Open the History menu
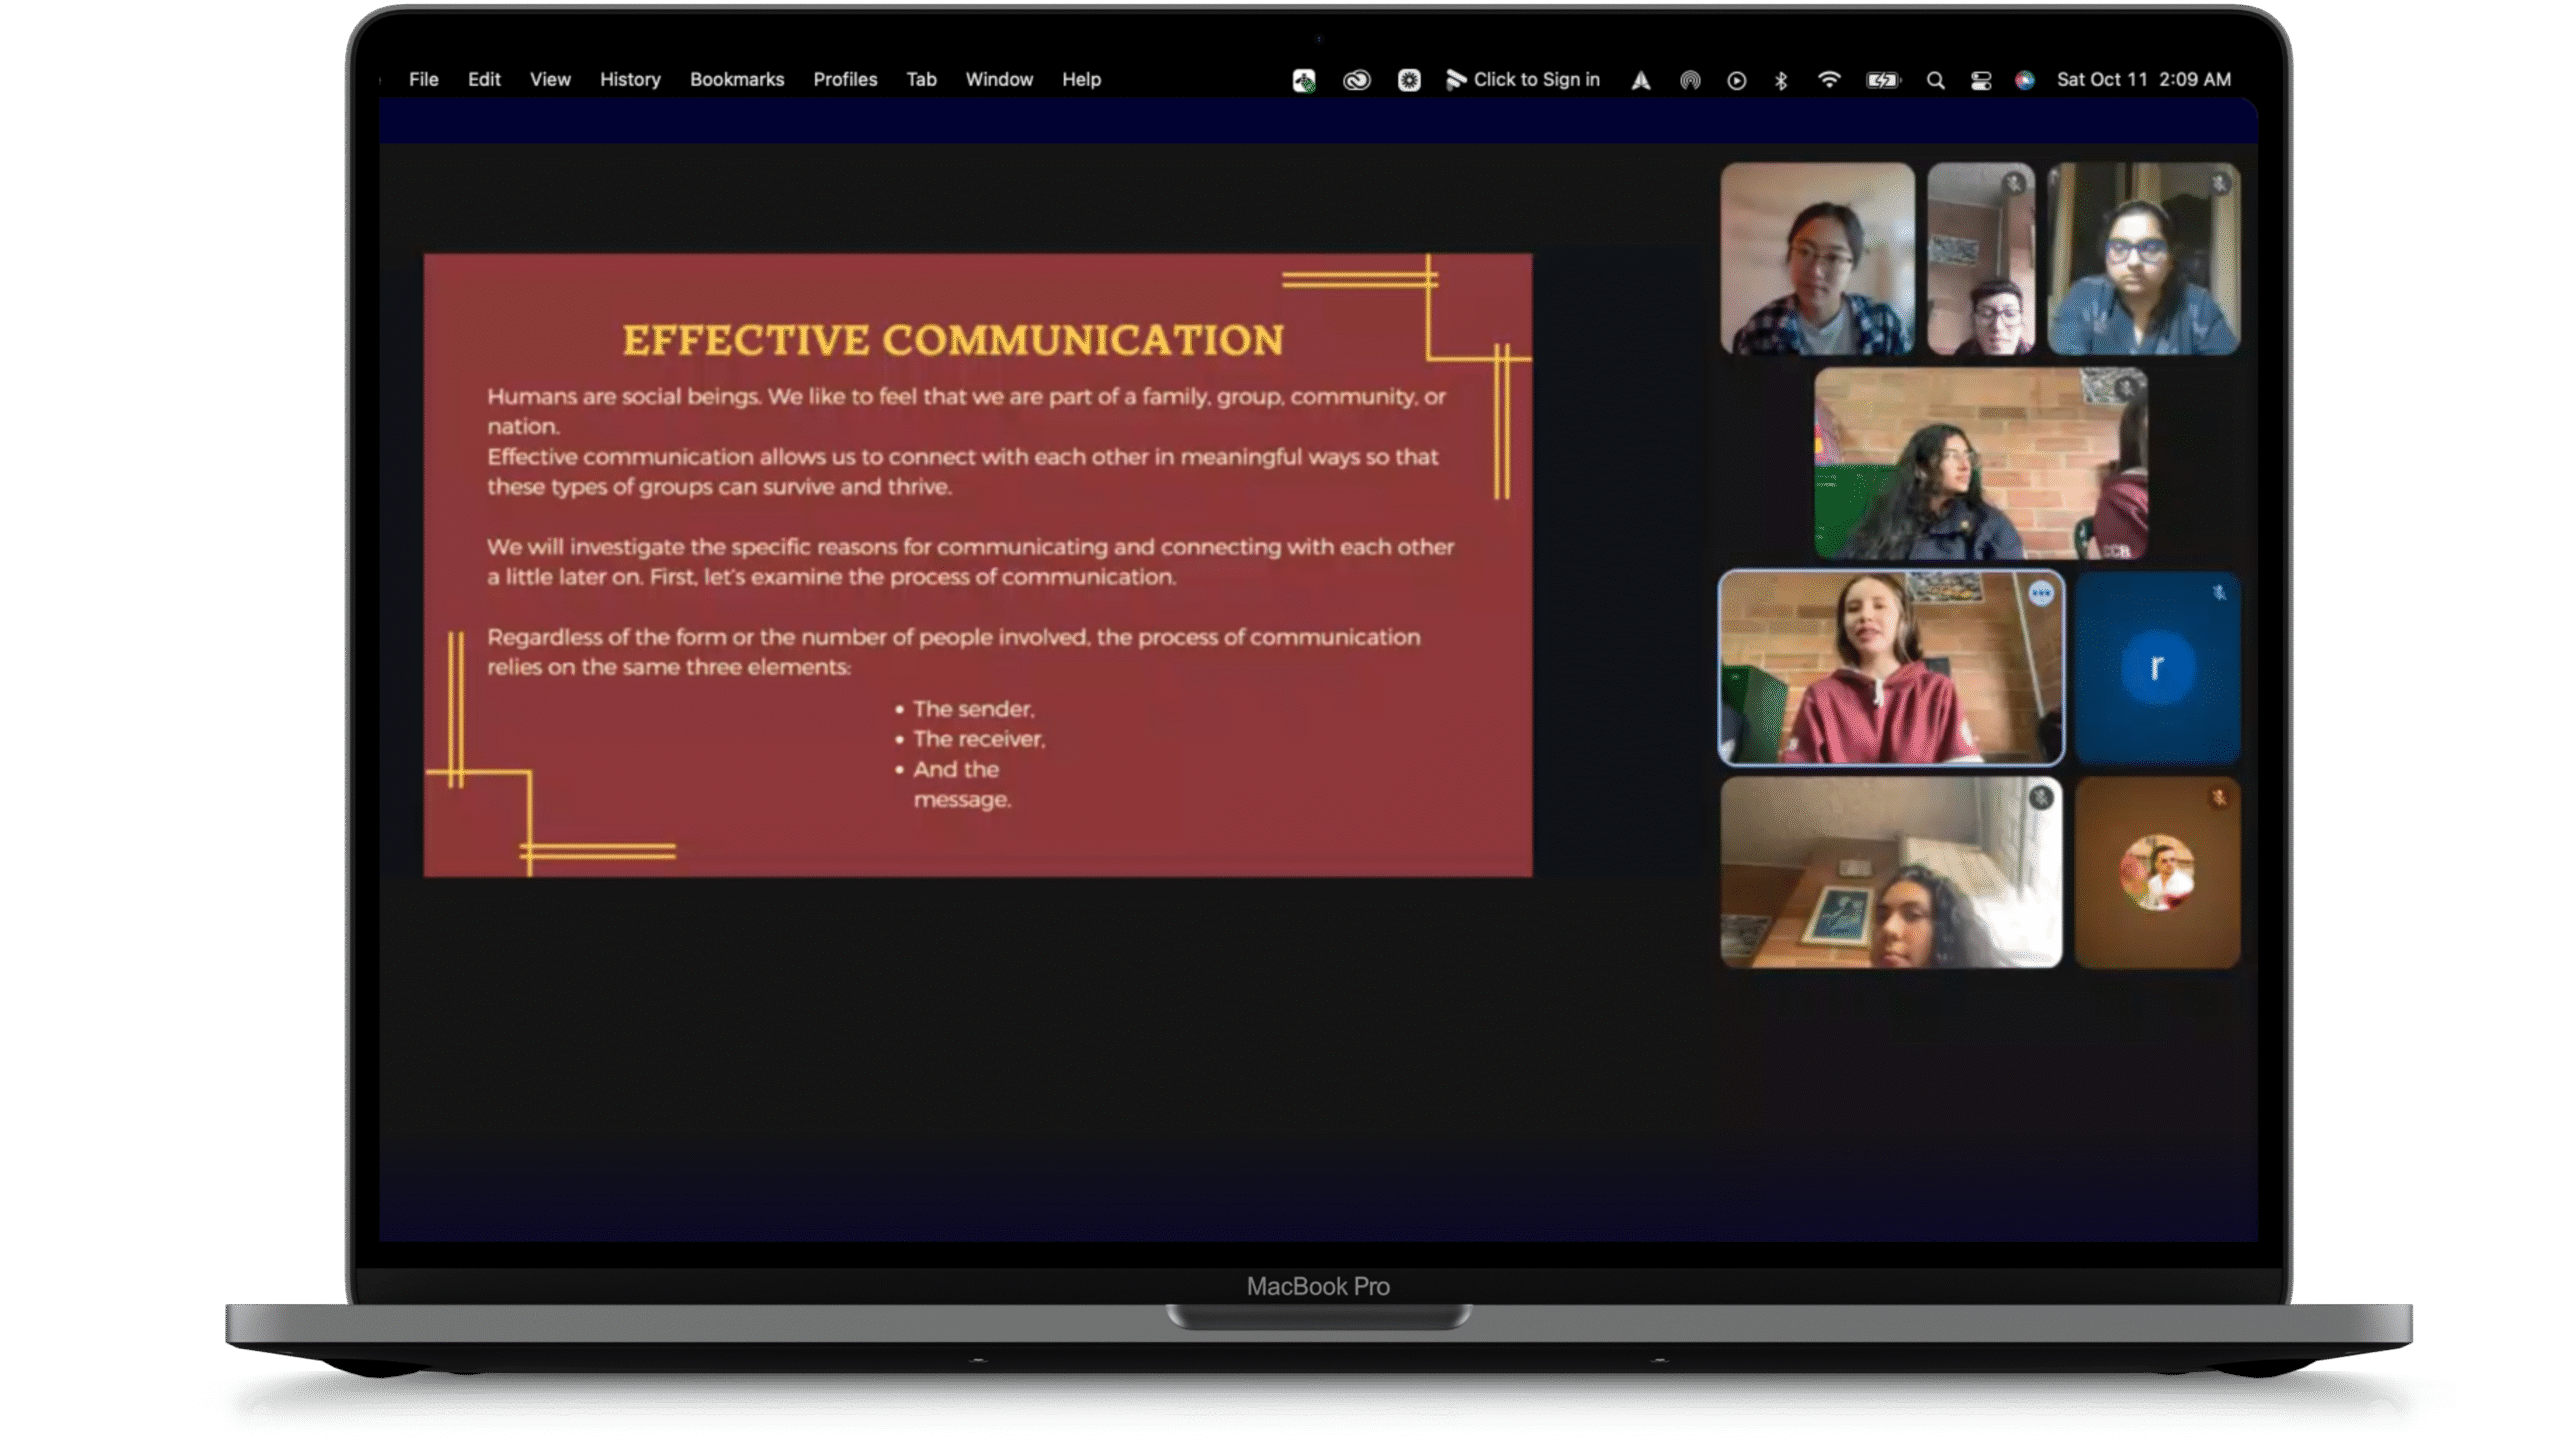 tap(630, 80)
